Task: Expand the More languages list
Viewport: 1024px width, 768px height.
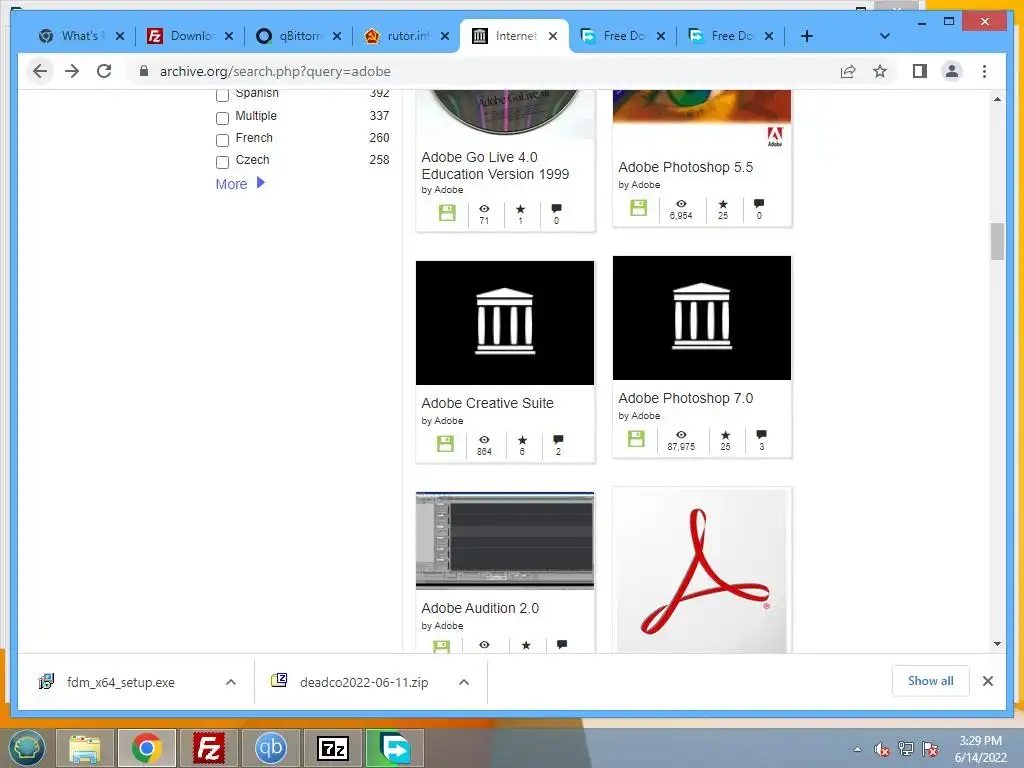Action: [240, 184]
